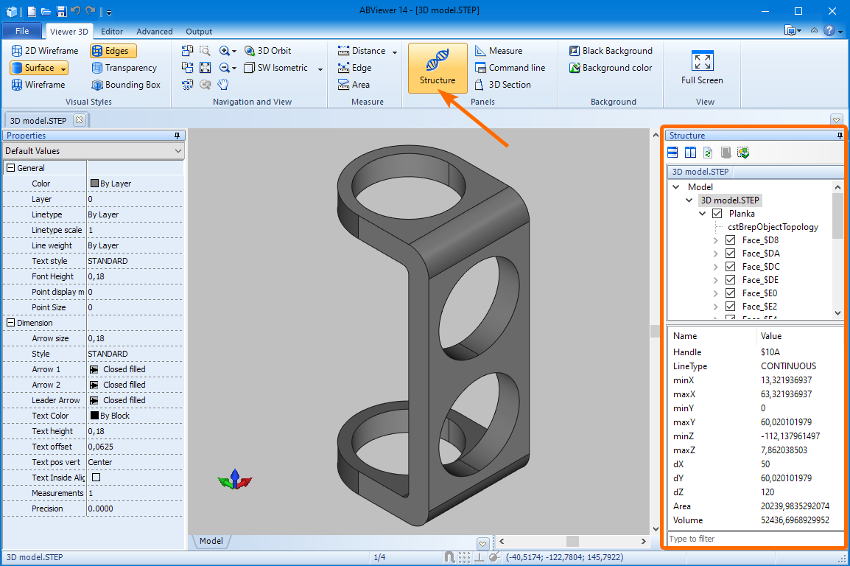The image size is (850, 566).
Task: Open the Surface style dropdown arrow
Action: click(63, 68)
